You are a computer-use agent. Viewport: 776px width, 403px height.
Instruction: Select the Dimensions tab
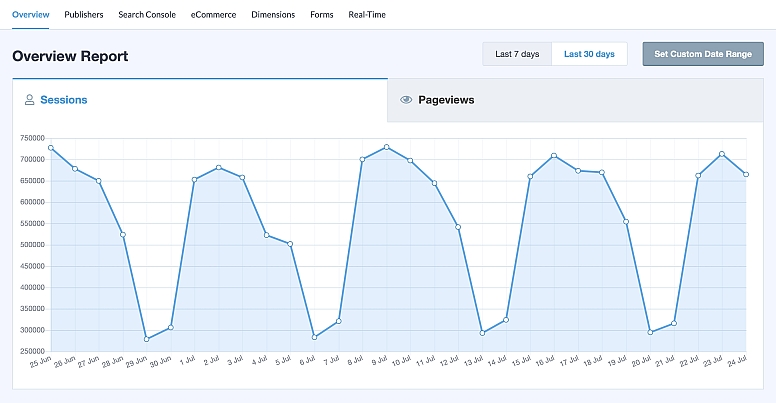pos(273,15)
